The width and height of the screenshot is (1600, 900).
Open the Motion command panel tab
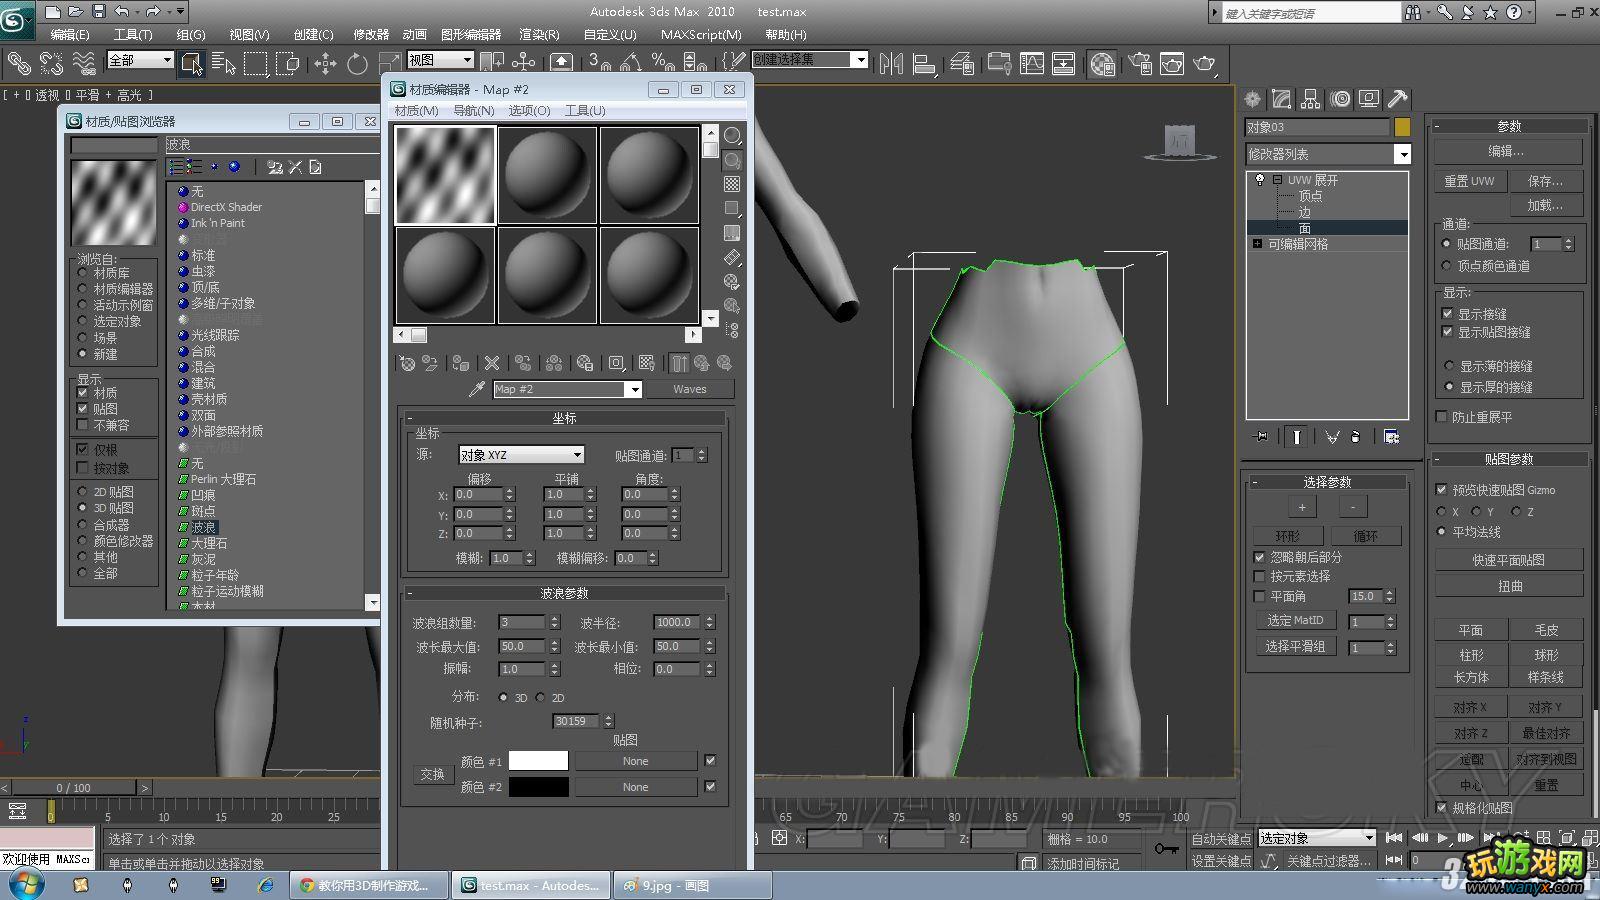1340,99
